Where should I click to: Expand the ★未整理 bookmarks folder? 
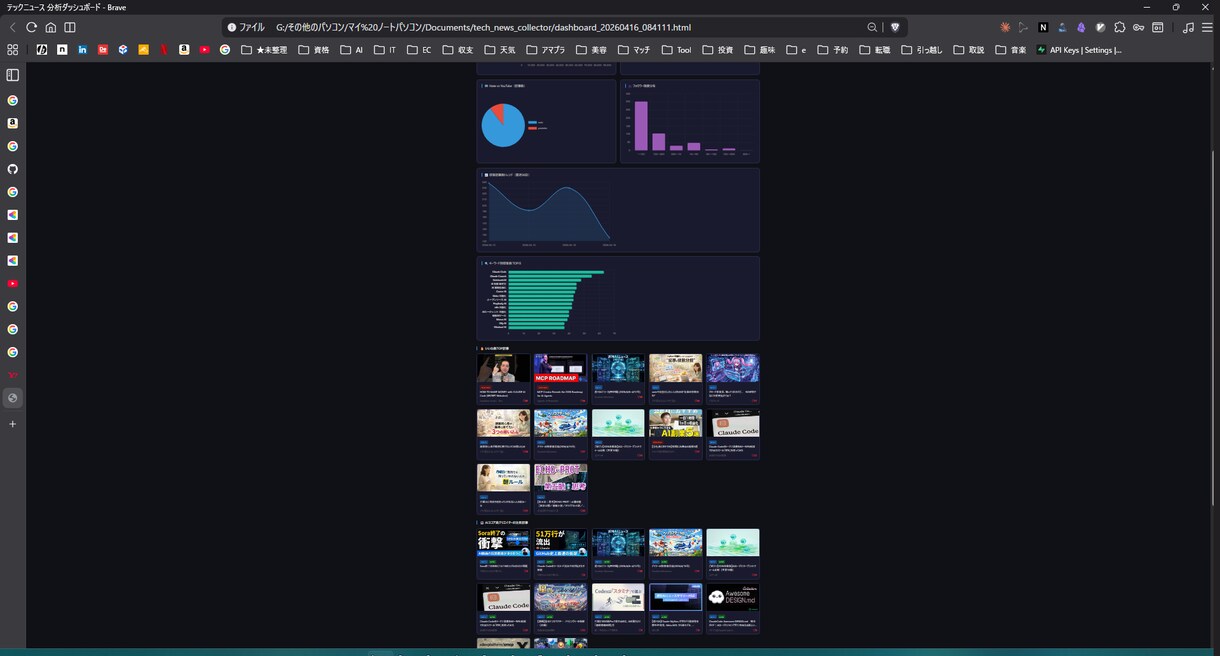click(x=265, y=49)
